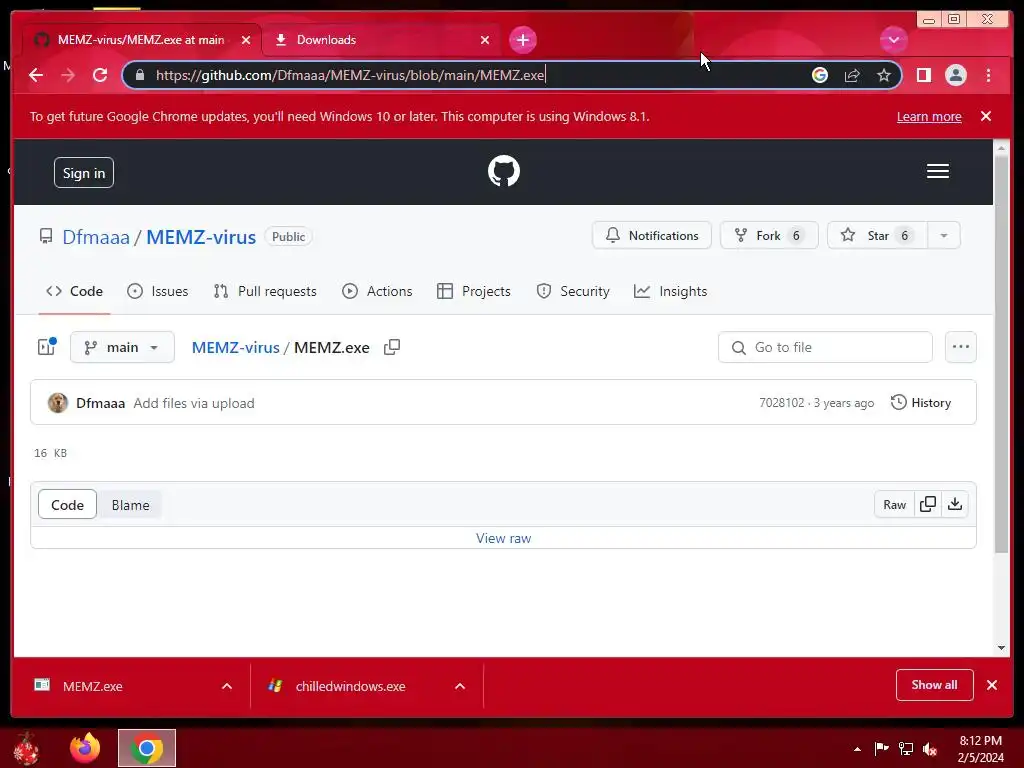Image resolution: width=1024 pixels, height=768 pixels.
Task: Open the GitHub hamburger menu
Action: tap(937, 171)
